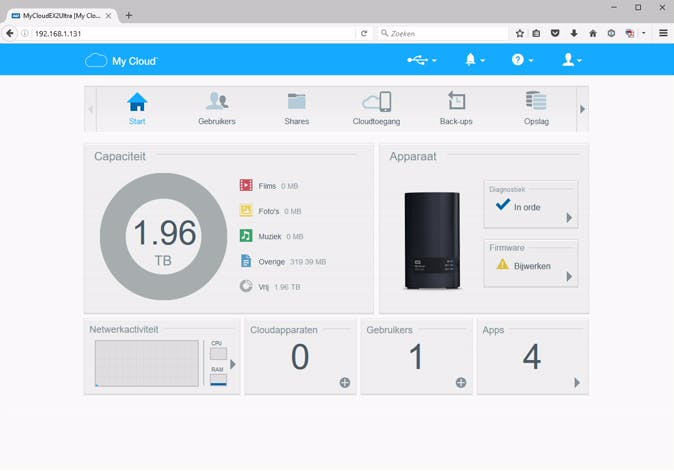This screenshot has height=471, width=674.
Task: Click the Start label
Action: pos(137,121)
